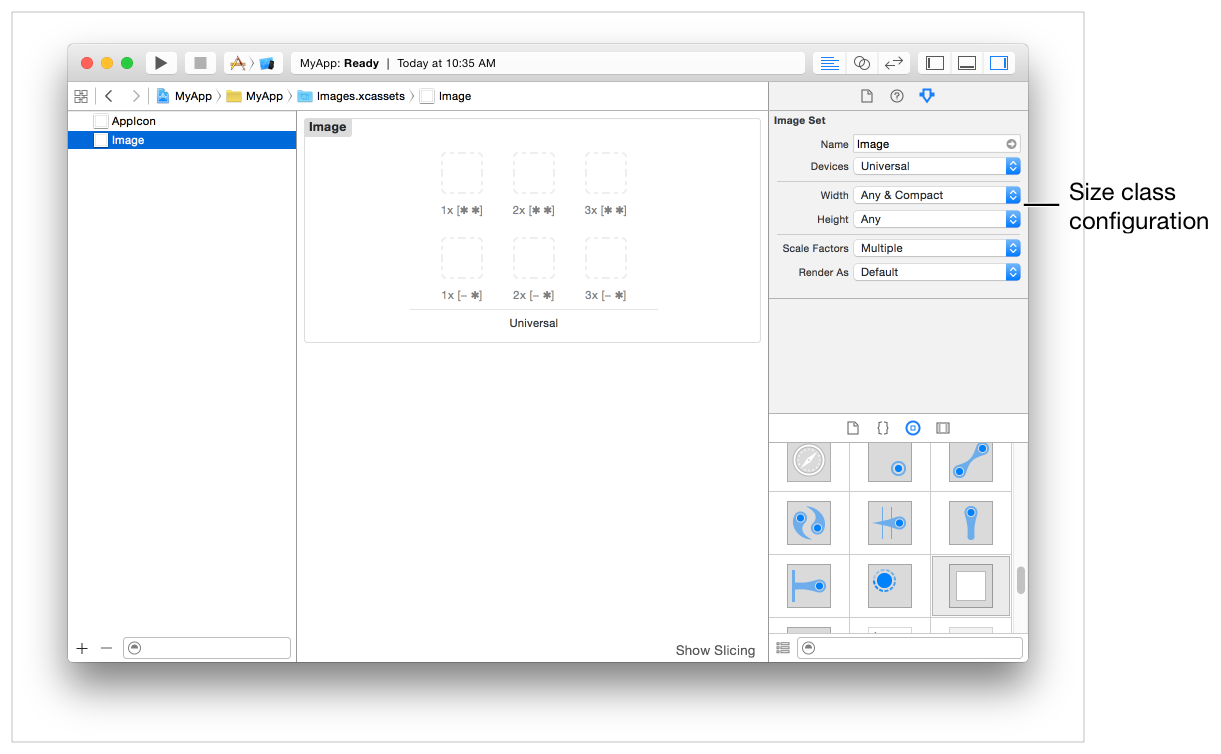
Task: Open the Attributes inspector
Action: (x=926, y=95)
